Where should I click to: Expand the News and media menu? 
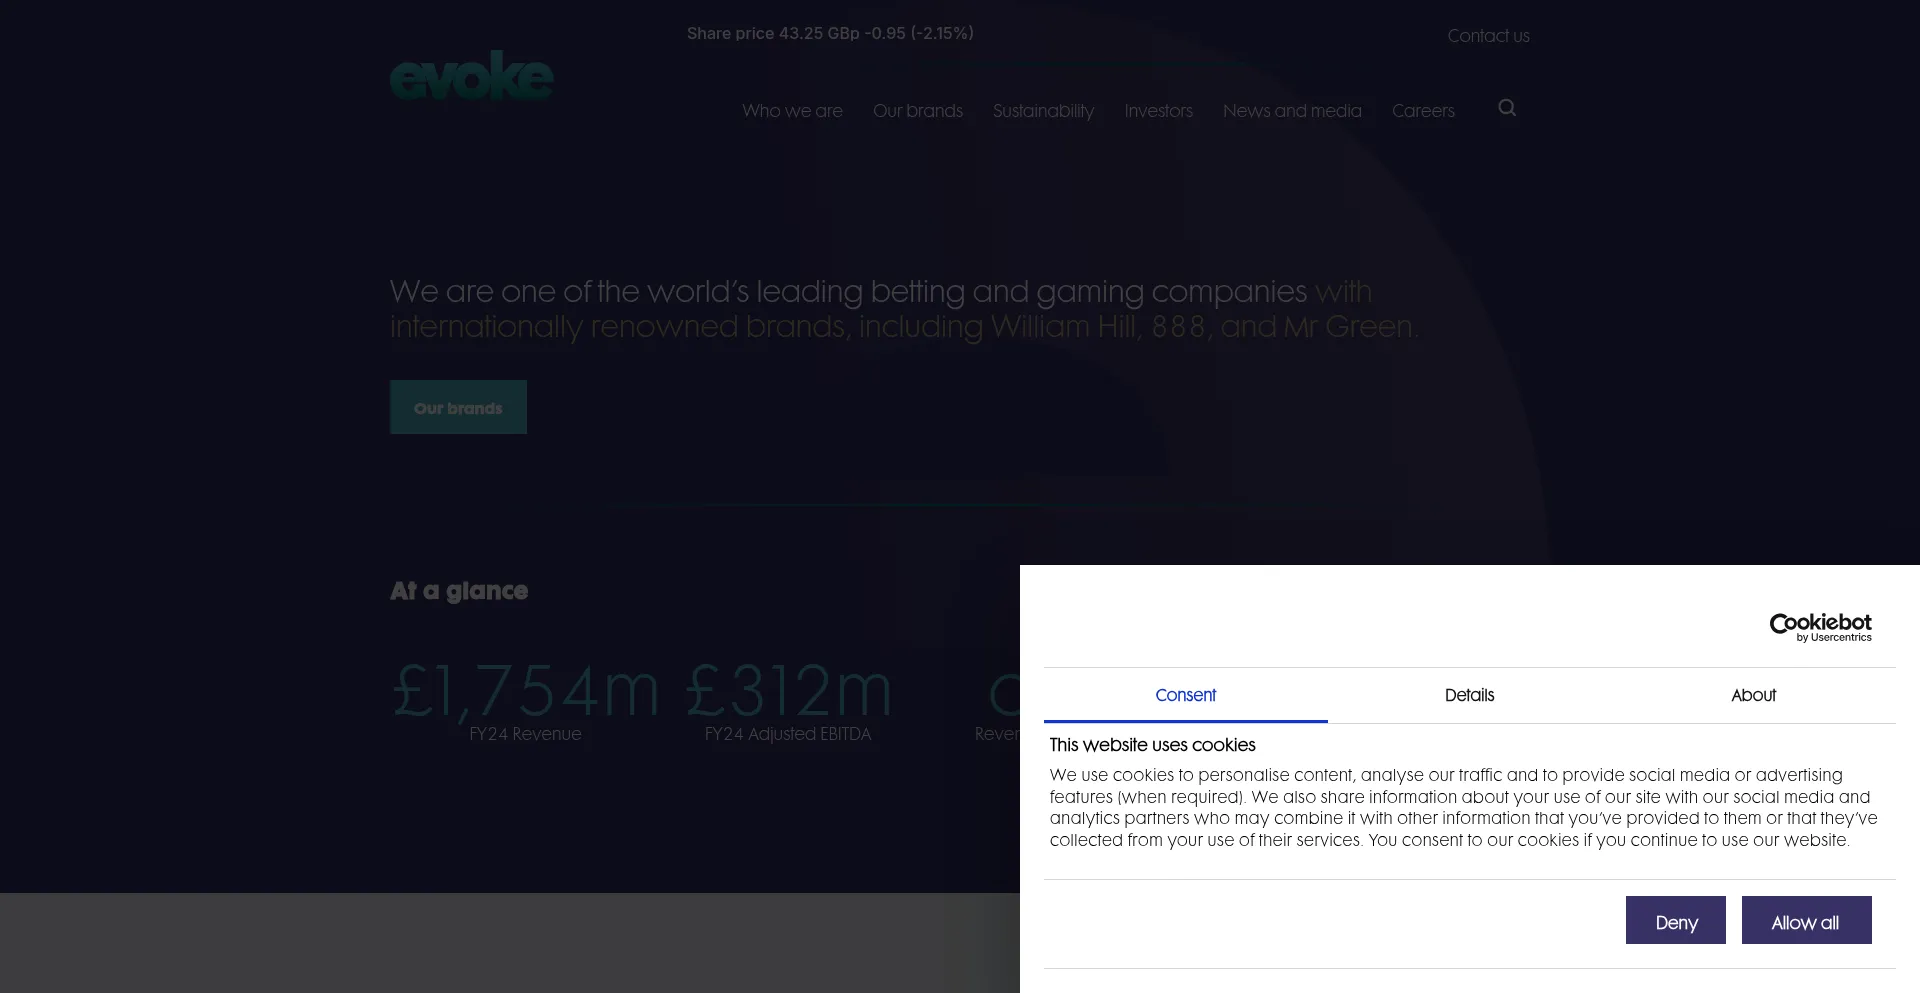[1292, 111]
